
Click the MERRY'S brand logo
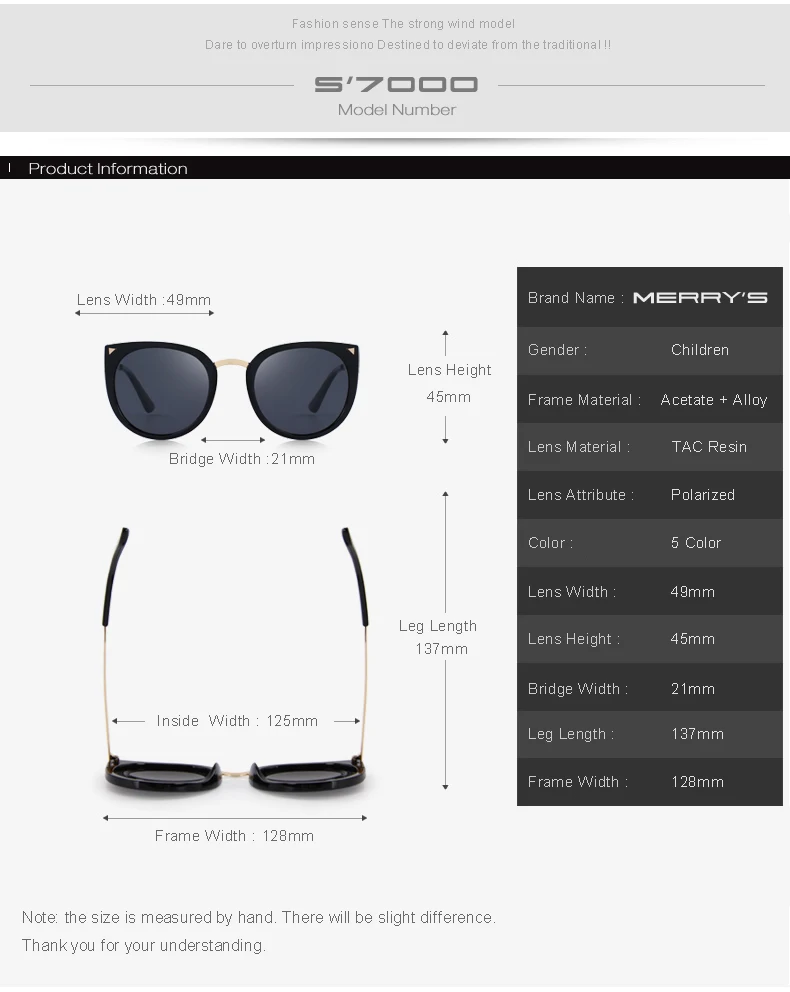pyautogui.click(x=700, y=297)
